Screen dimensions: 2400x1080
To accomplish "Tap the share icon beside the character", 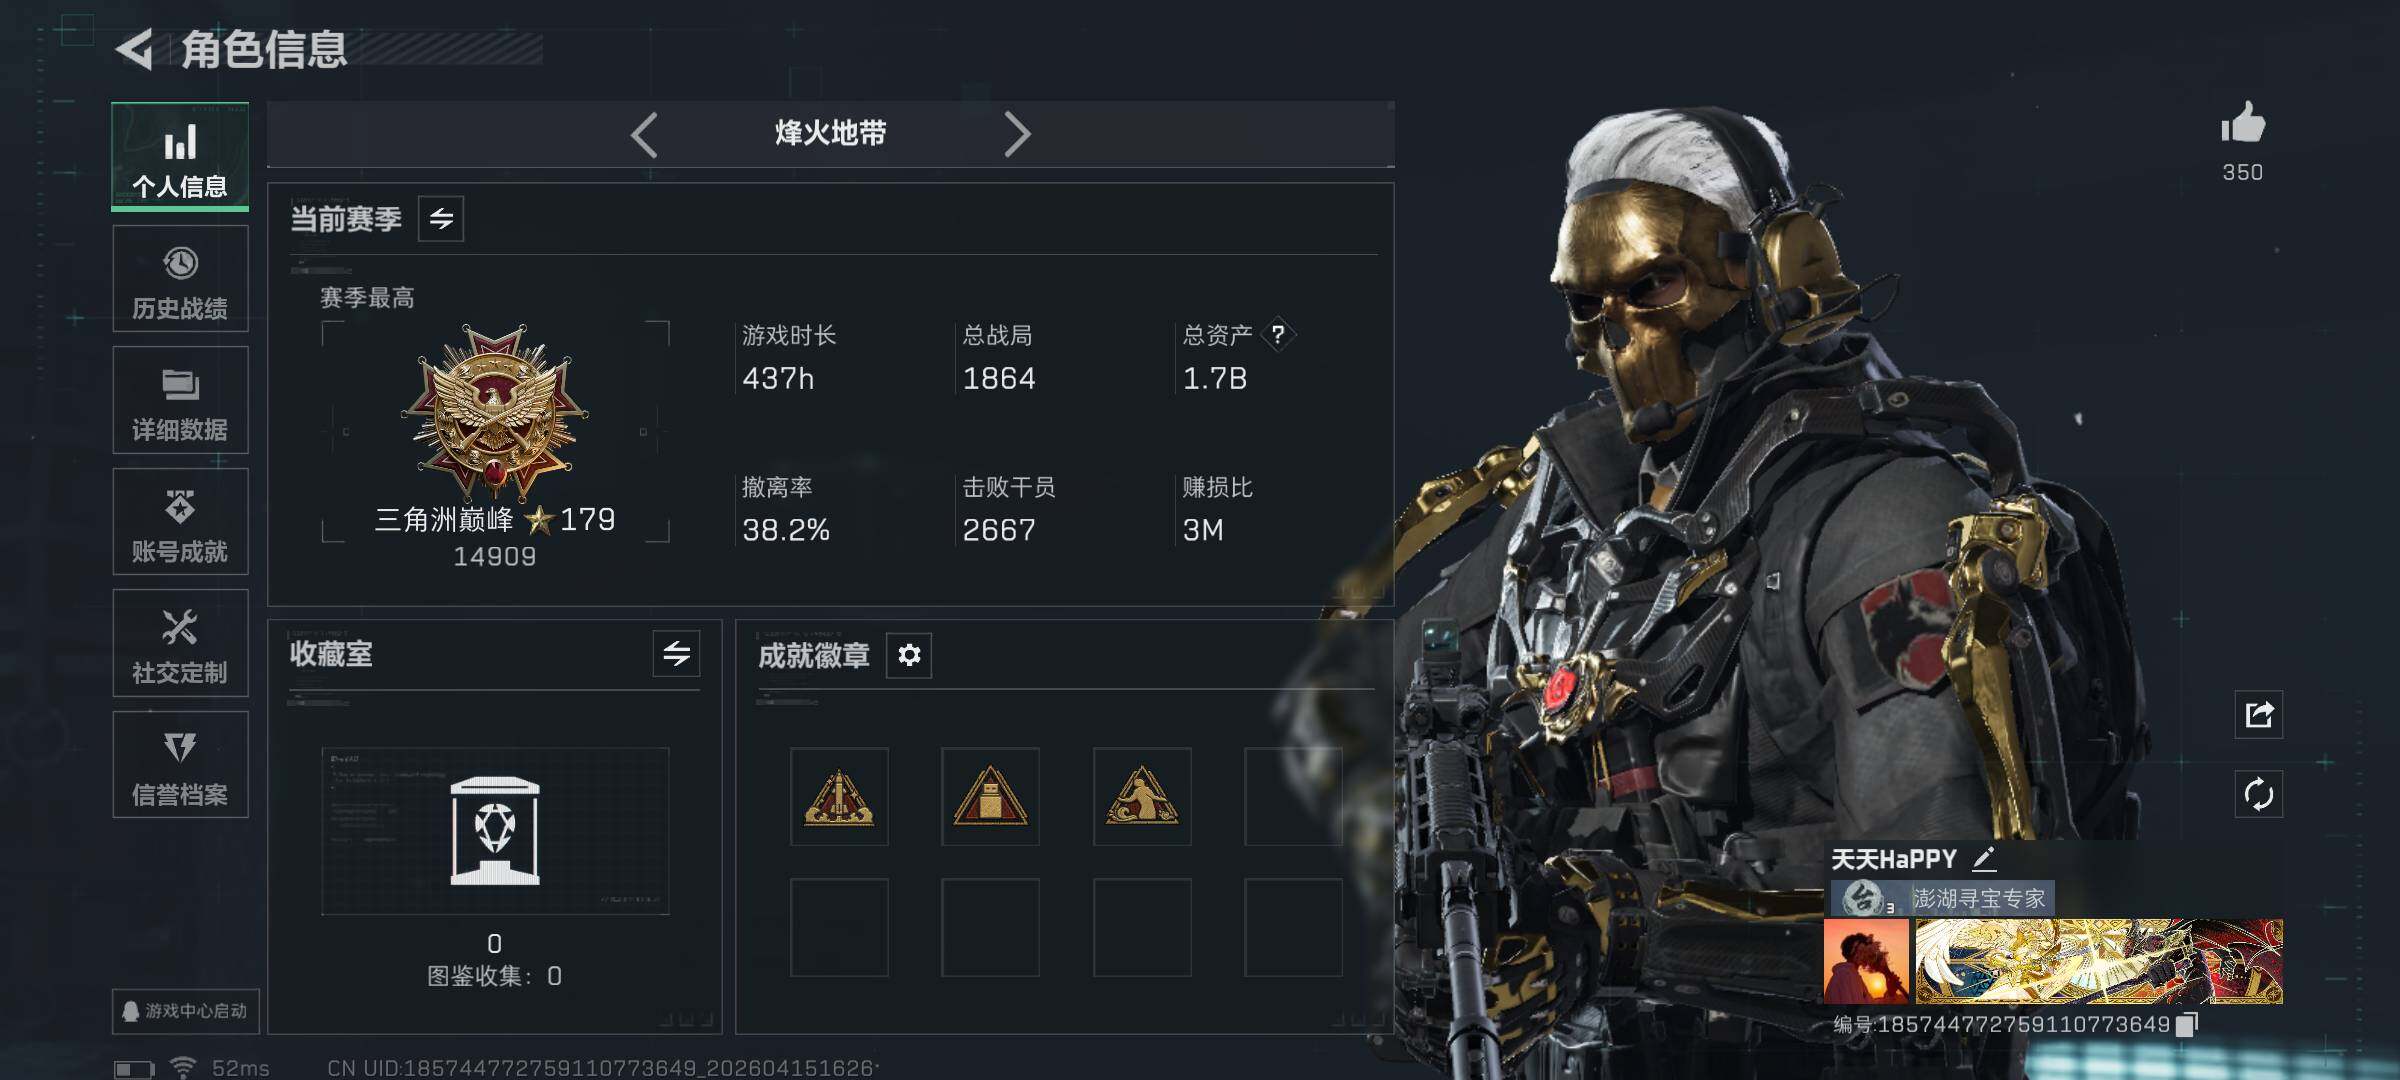I will pyautogui.click(x=2259, y=714).
